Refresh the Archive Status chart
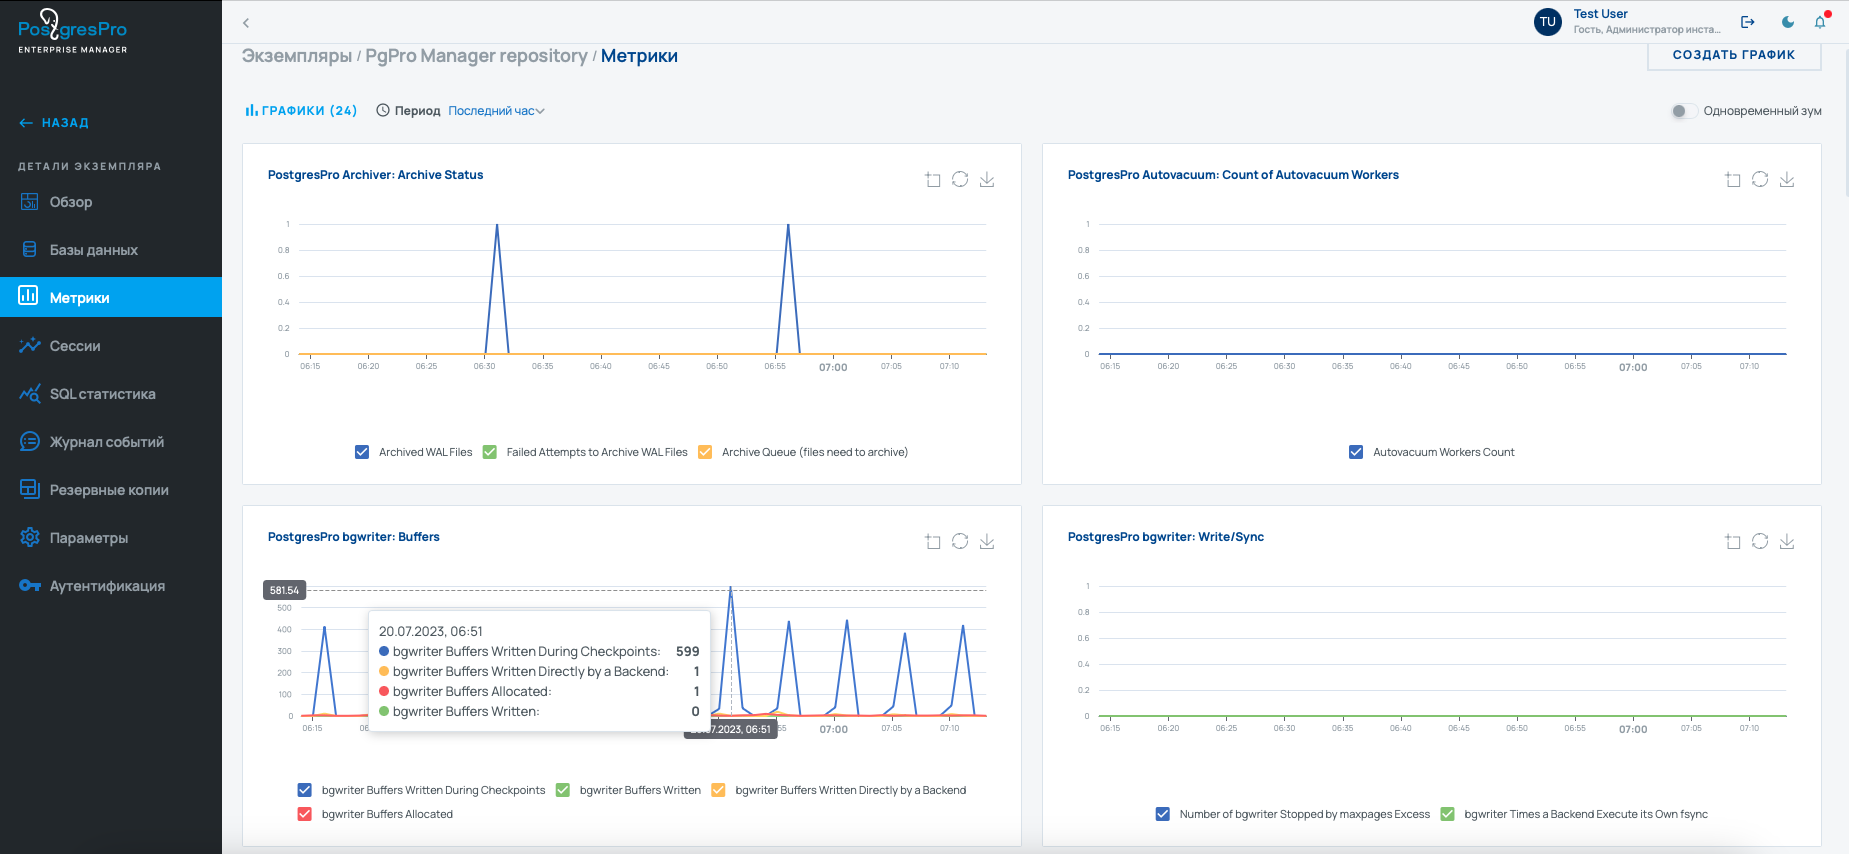1849x854 pixels. [x=960, y=179]
